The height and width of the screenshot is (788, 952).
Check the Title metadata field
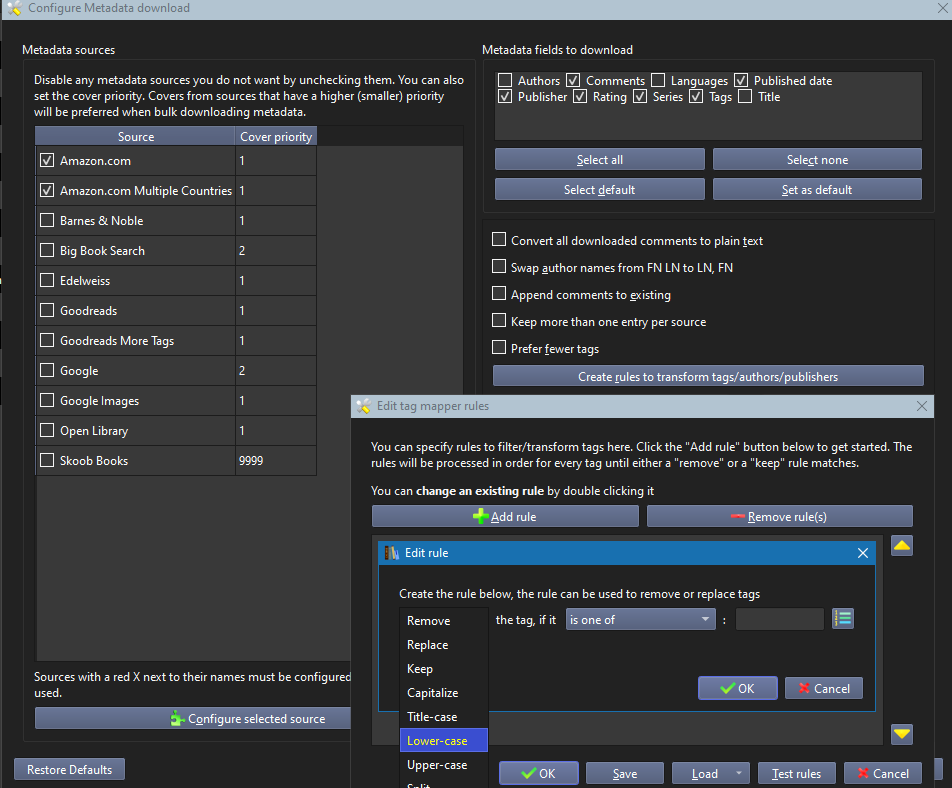coord(745,97)
